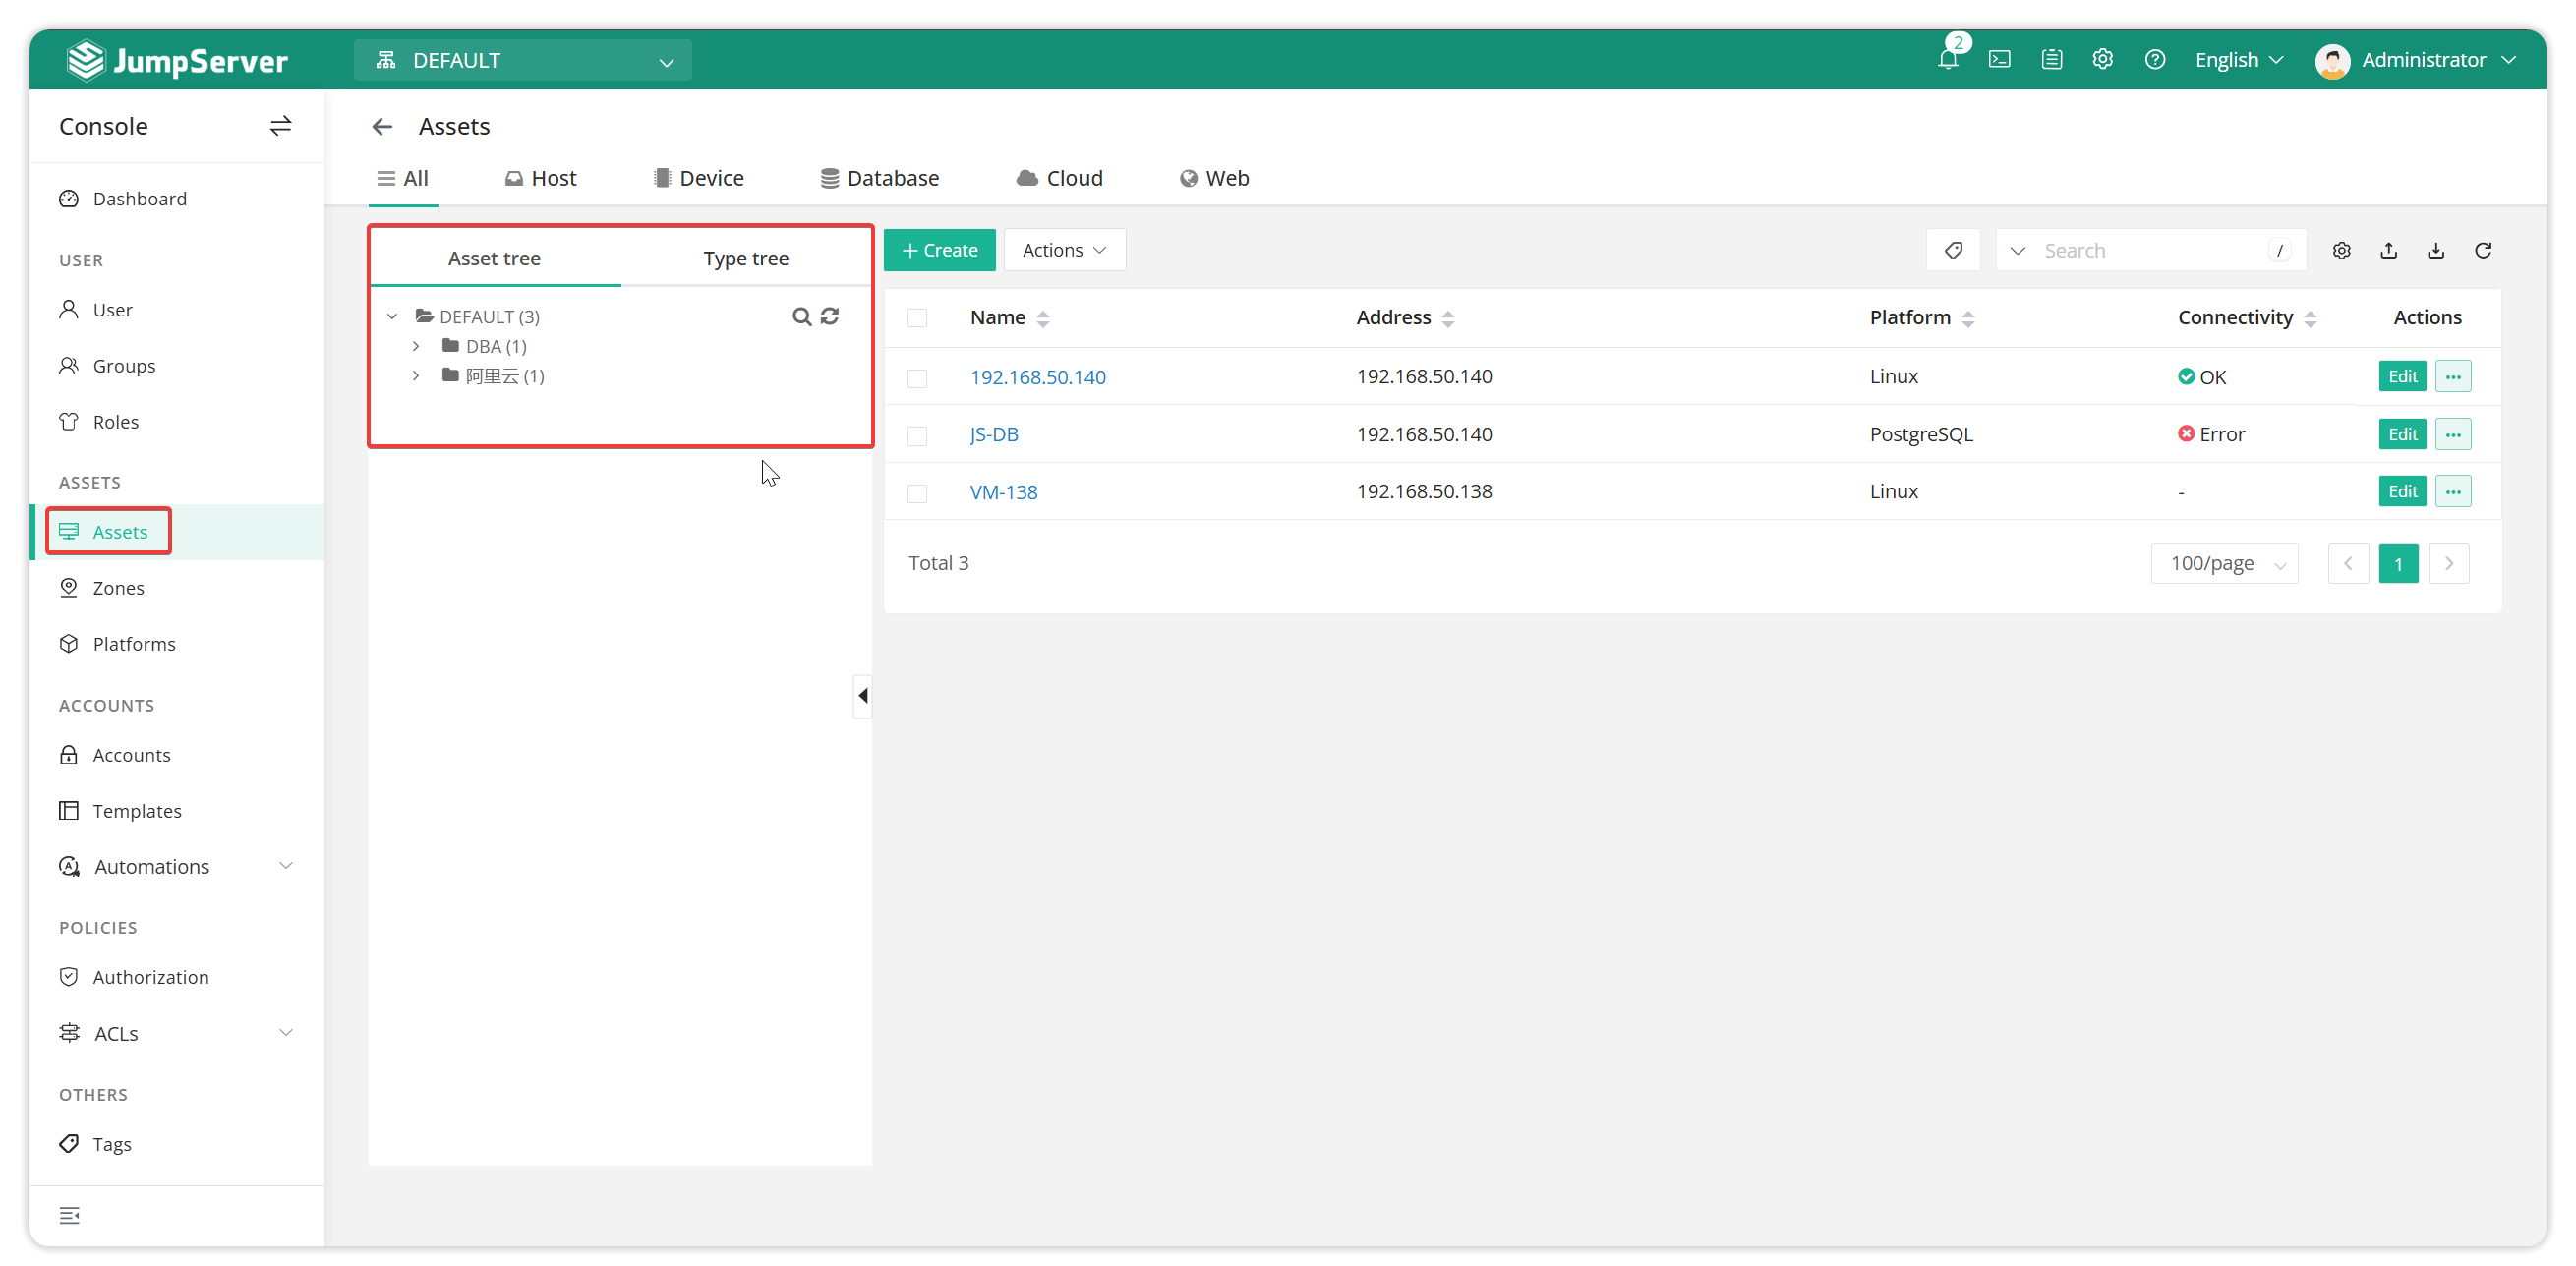Refresh the assets table
2576x1266 pixels.
[x=2483, y=250]
